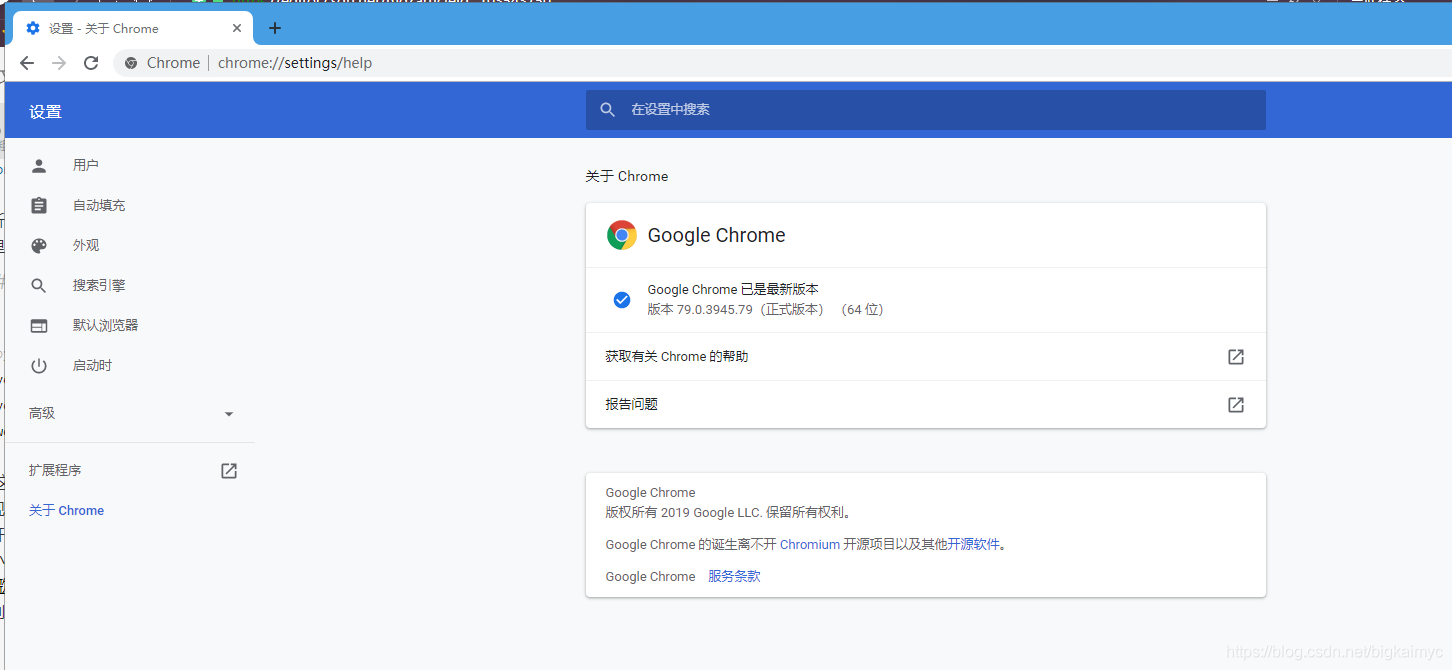This screenshot has width=1452, height=670.
Task: Click the browser window icon beside 默认浏览器
Action: point(39,325)
